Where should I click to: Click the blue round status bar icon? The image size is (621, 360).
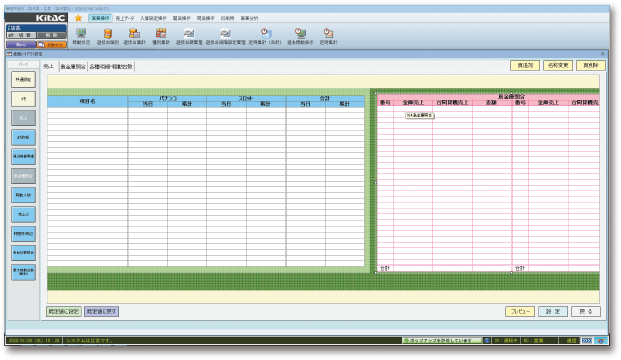487,340
